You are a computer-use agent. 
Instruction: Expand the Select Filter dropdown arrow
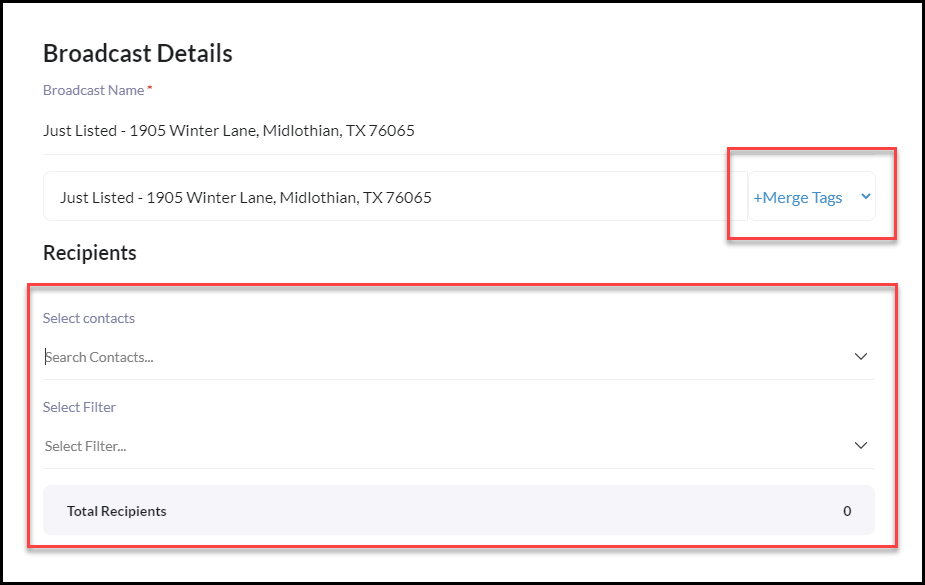tap(861, 445)
